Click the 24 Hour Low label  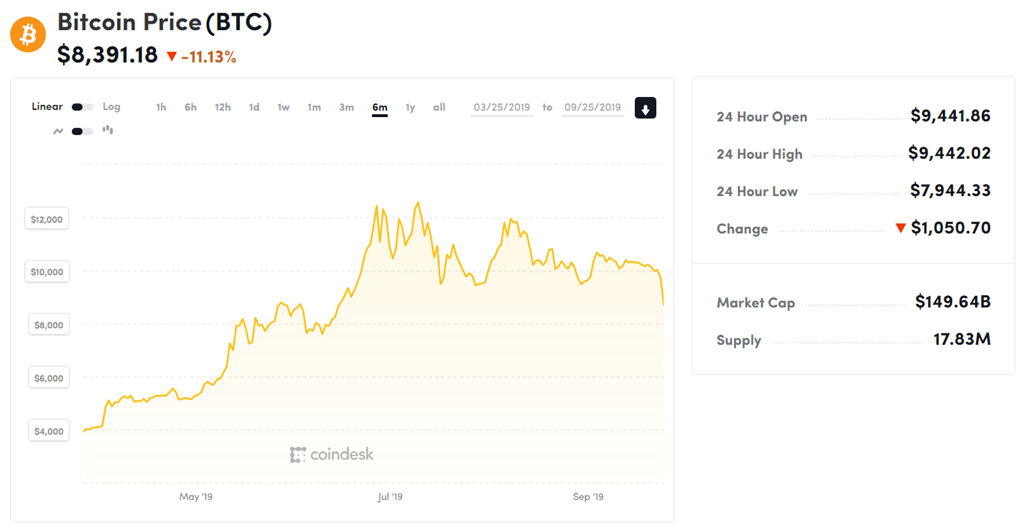(x=757, y=191)
